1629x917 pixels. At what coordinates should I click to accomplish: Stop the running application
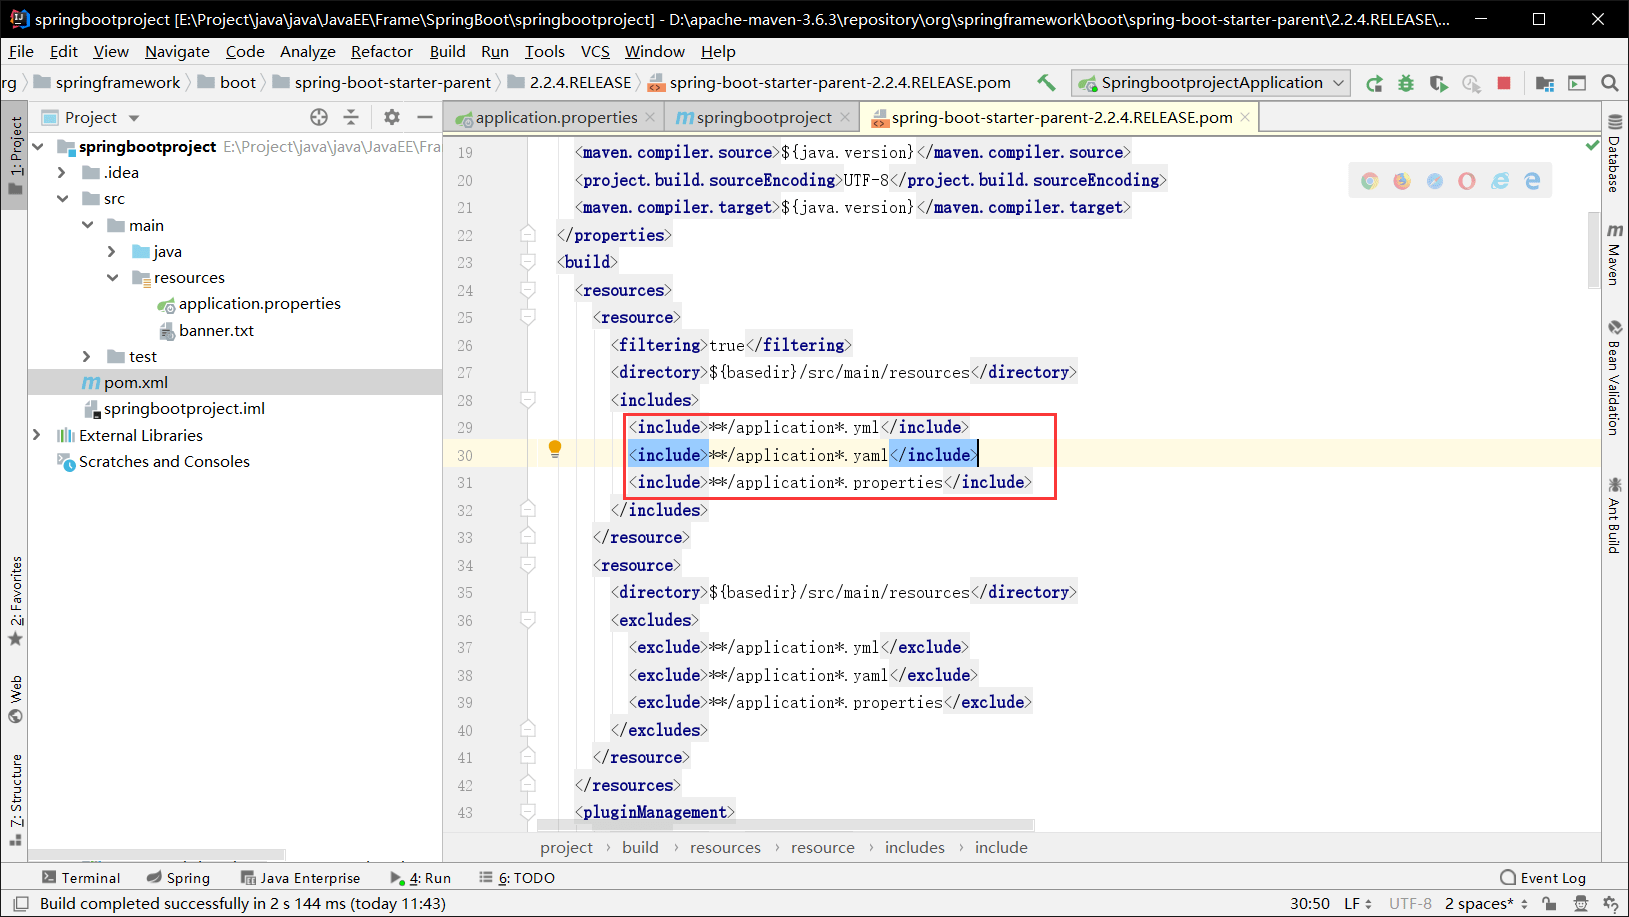(x=1503, y=83)
